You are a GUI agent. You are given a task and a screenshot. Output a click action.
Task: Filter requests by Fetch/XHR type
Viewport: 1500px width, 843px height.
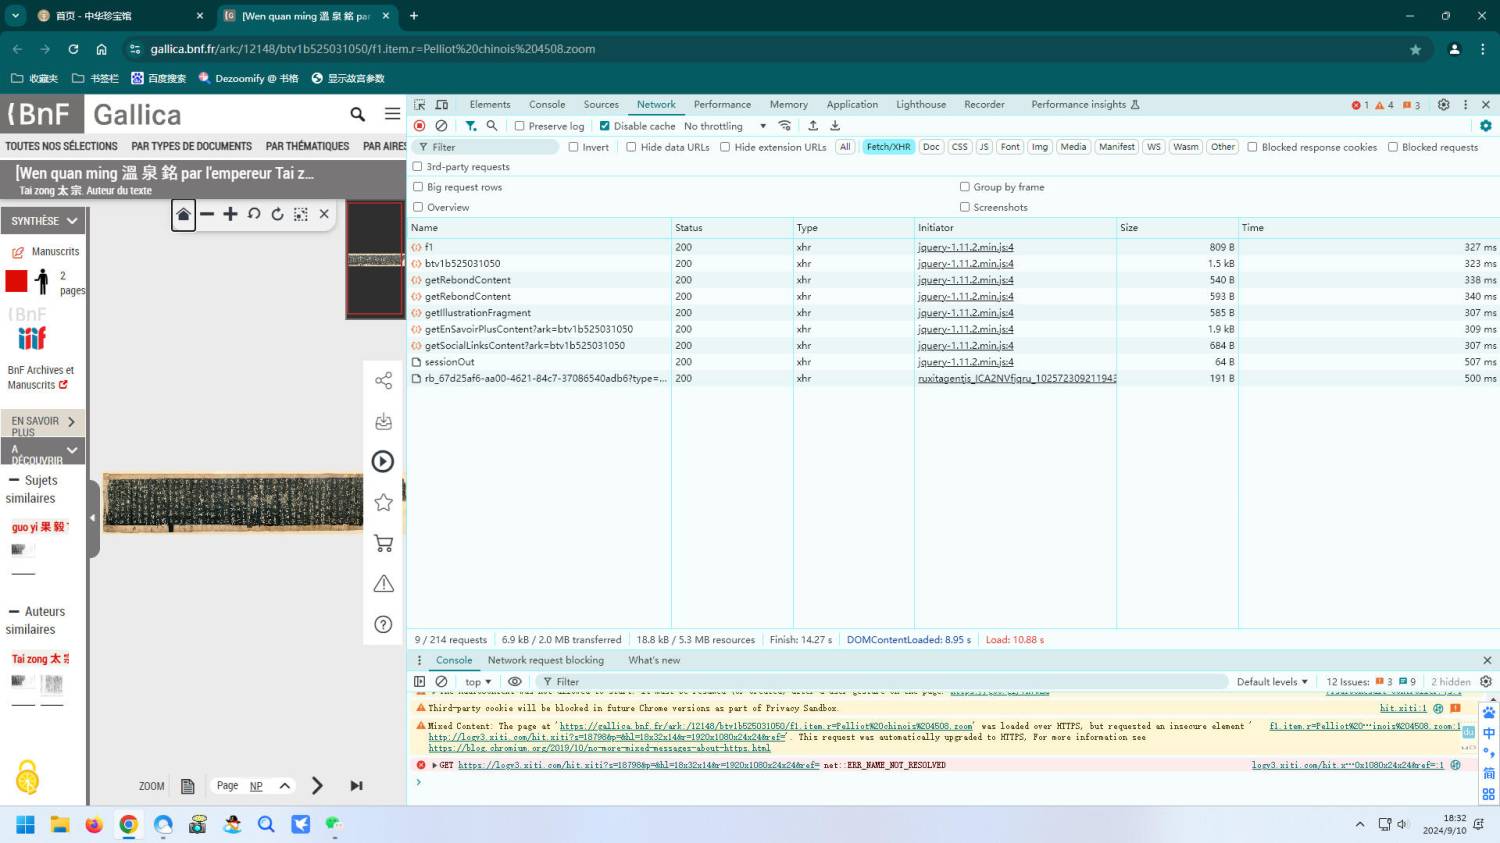click(888, 147)
